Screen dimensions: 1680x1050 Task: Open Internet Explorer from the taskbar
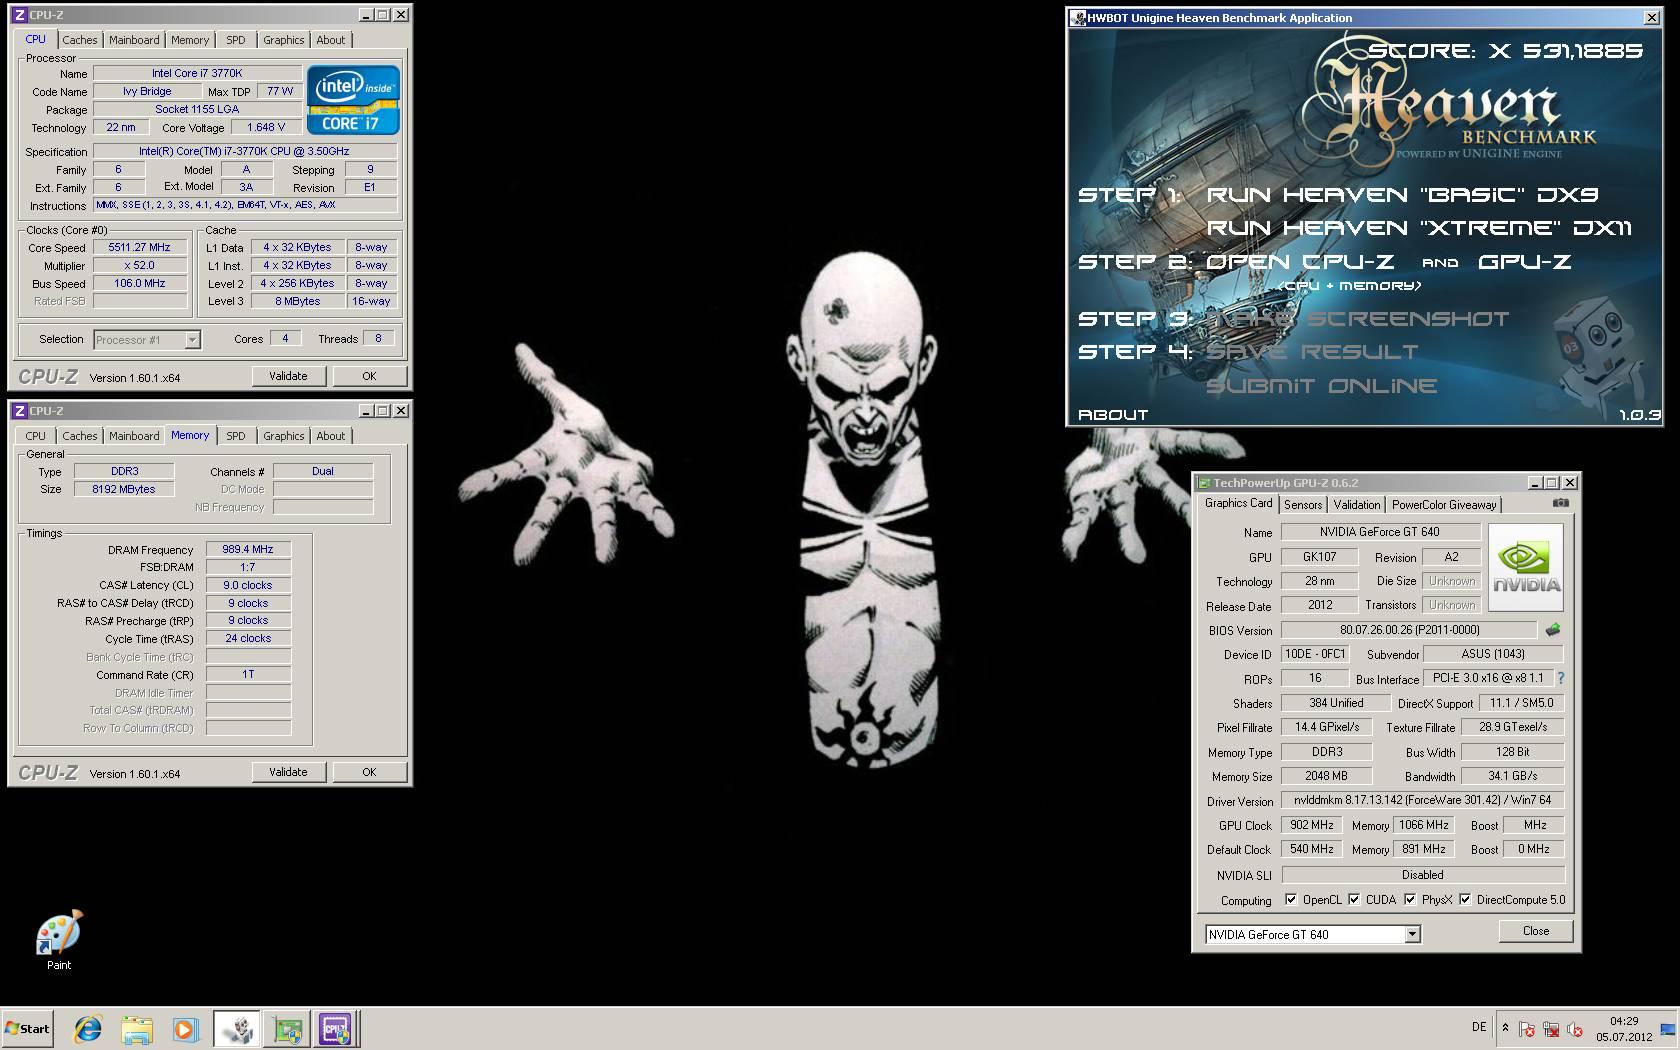click(88, 1028)
